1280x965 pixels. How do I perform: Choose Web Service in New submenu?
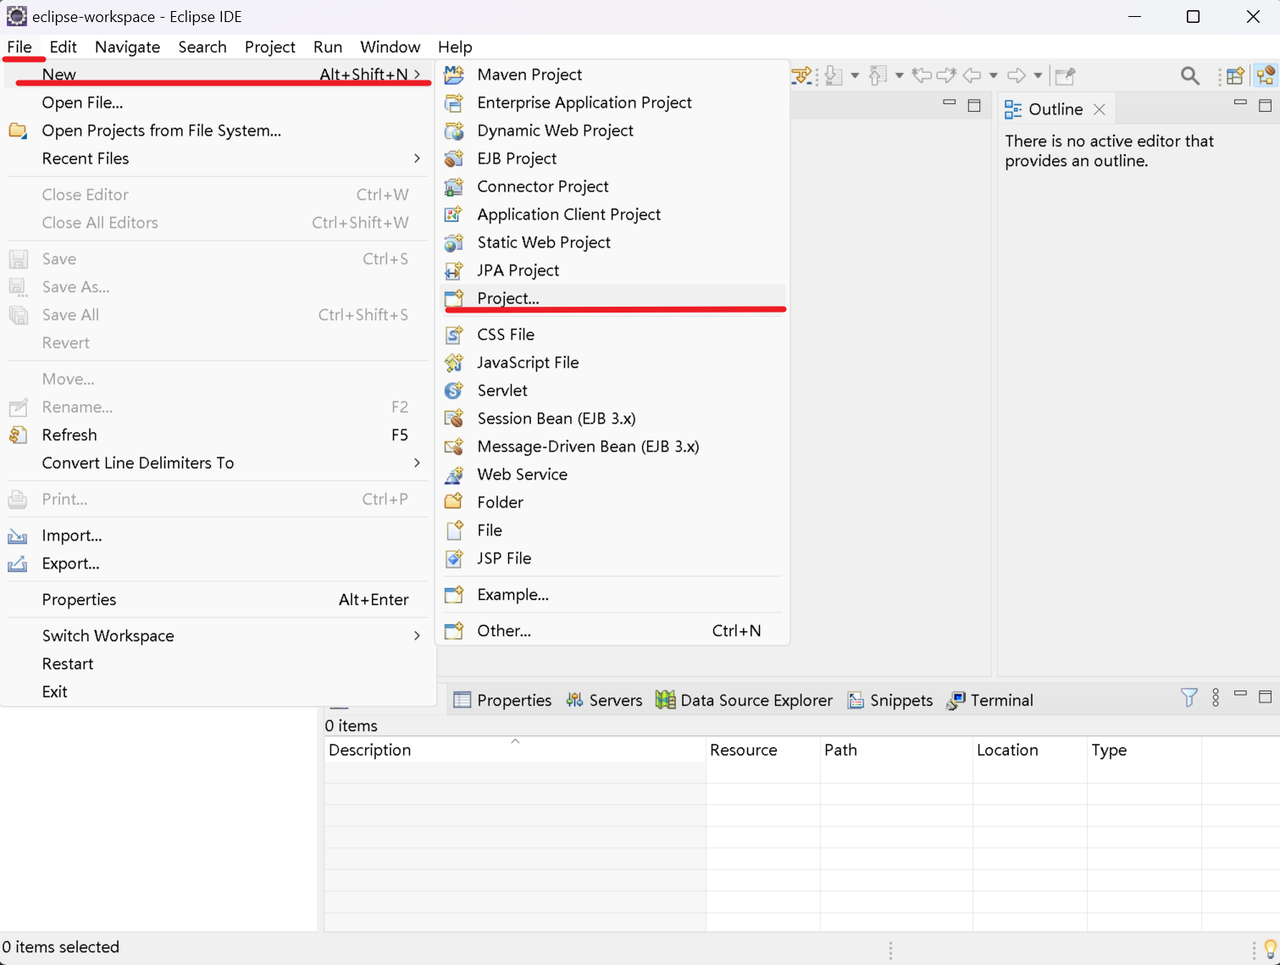pos(613,474)
